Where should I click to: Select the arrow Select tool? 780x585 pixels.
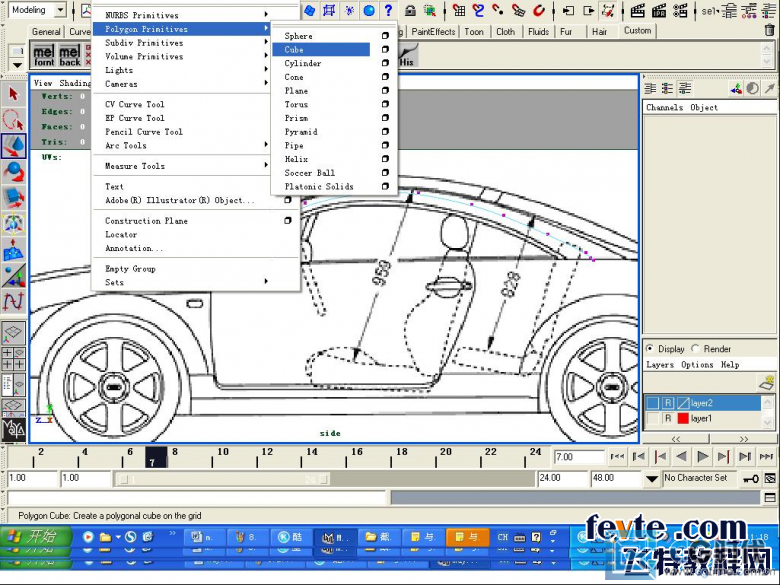coord(13,94)
